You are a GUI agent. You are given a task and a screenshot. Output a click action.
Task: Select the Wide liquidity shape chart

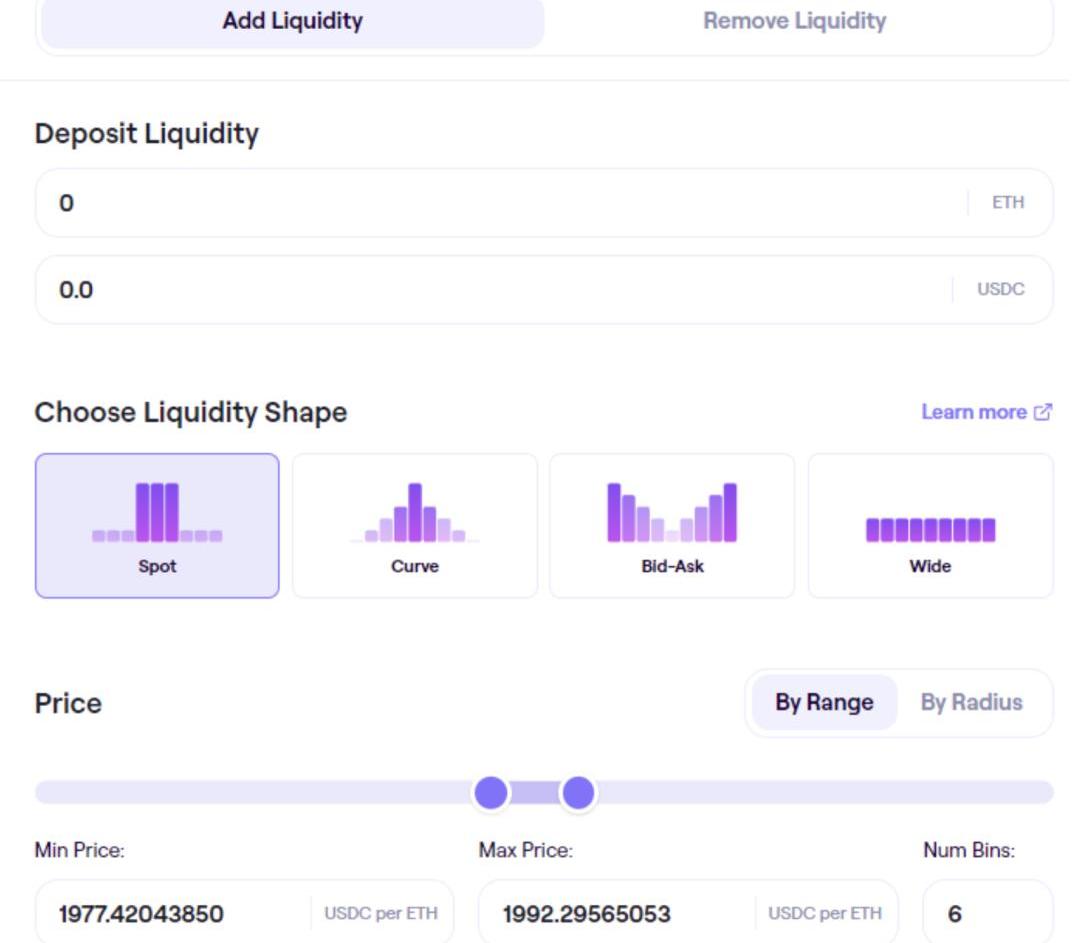pos(930,525)
